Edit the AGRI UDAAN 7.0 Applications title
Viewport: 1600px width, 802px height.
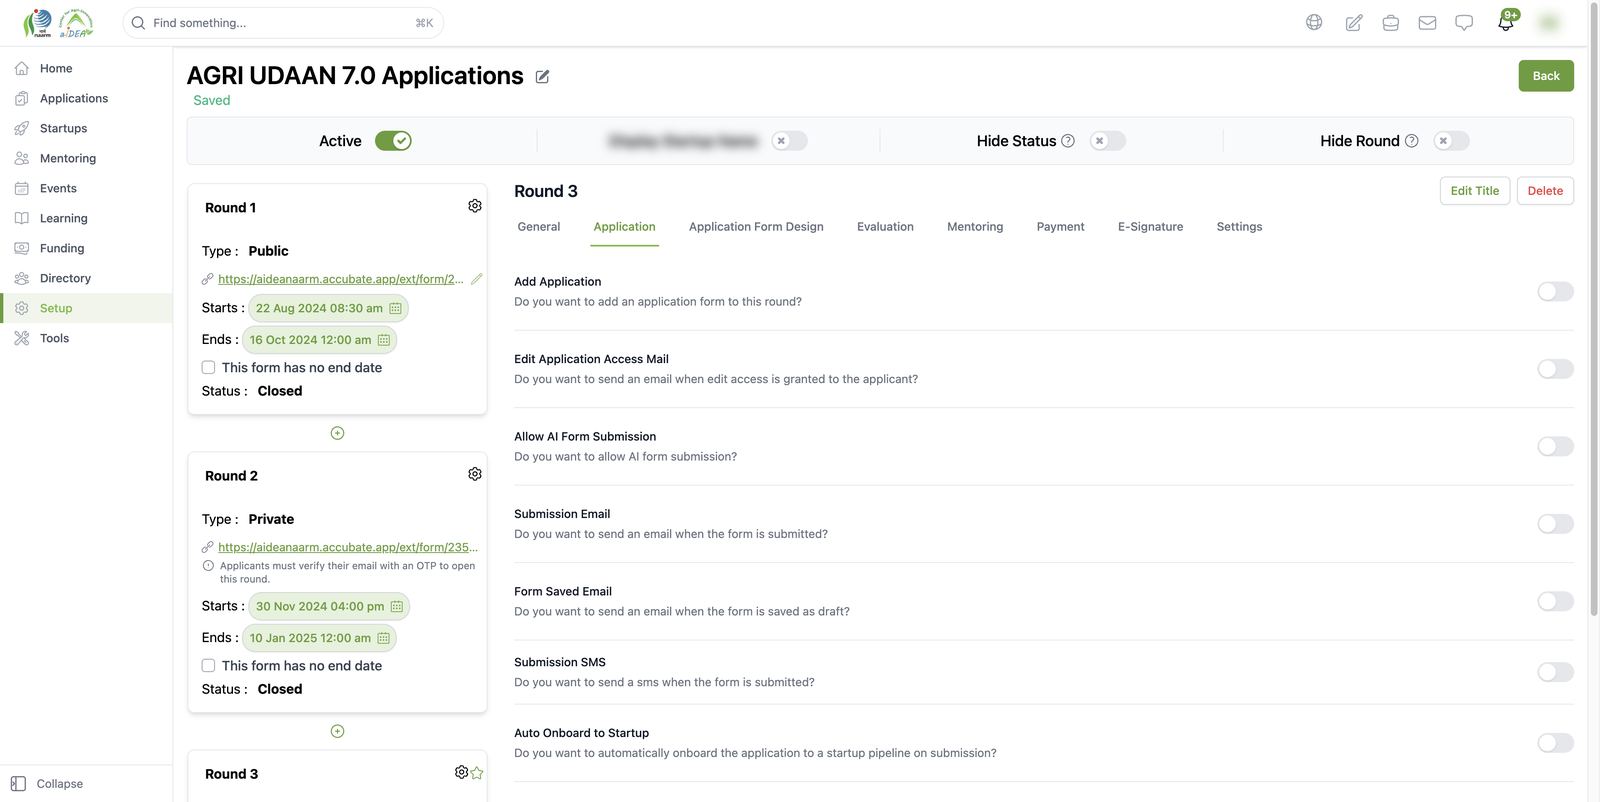coord(542,76)
